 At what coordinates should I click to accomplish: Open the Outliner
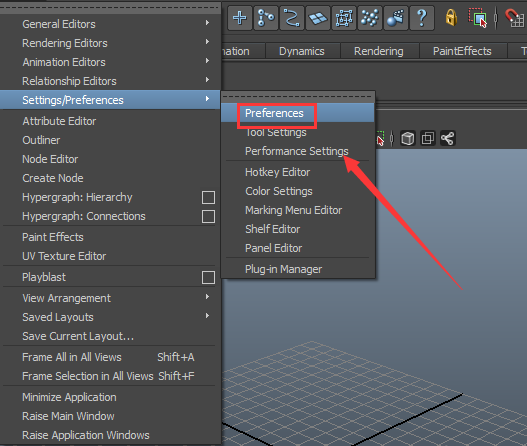point(110,140)
